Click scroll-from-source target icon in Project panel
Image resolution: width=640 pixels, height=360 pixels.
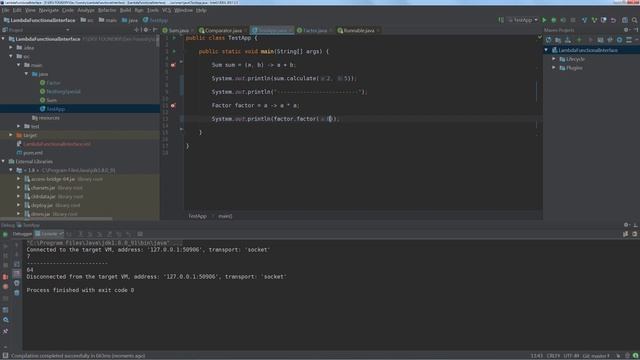pyautogui.click(x=136, y=30)
